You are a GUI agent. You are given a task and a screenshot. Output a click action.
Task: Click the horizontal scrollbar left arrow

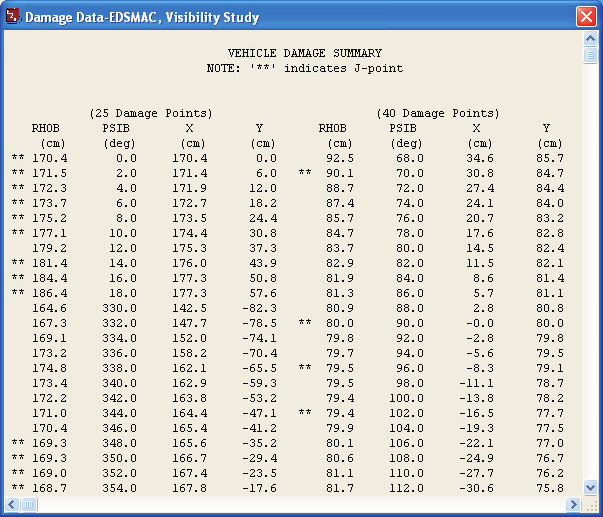(x=12, y=504)
